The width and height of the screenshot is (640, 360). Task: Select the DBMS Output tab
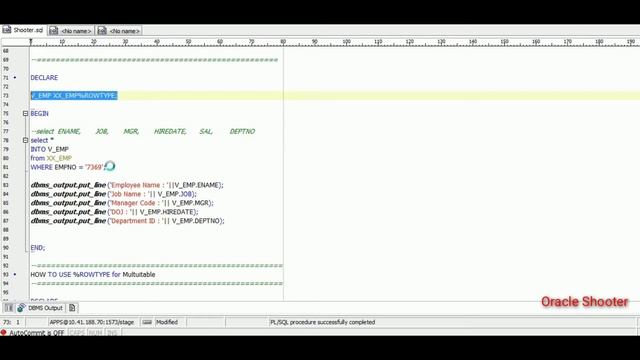click(x=40, y=308)
